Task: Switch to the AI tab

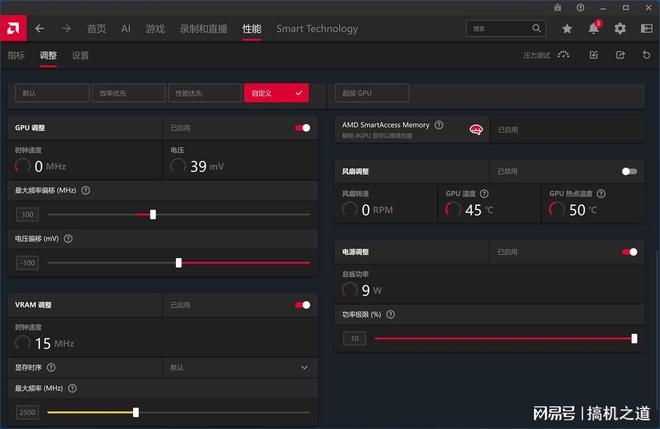Action: 126,29
